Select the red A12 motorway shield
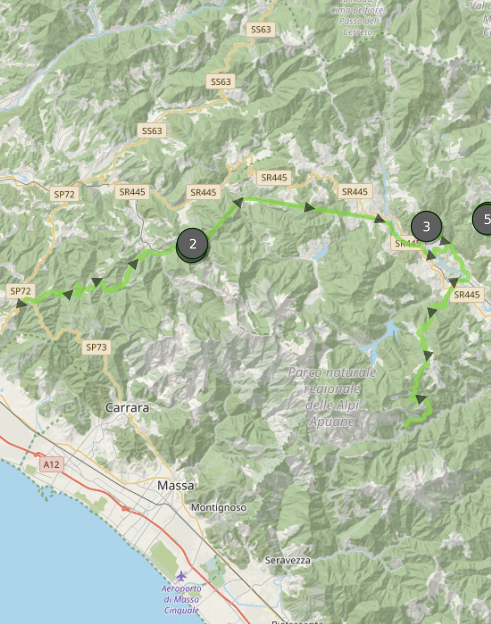Screen dimensions: 491x624 tap(52, 464)
